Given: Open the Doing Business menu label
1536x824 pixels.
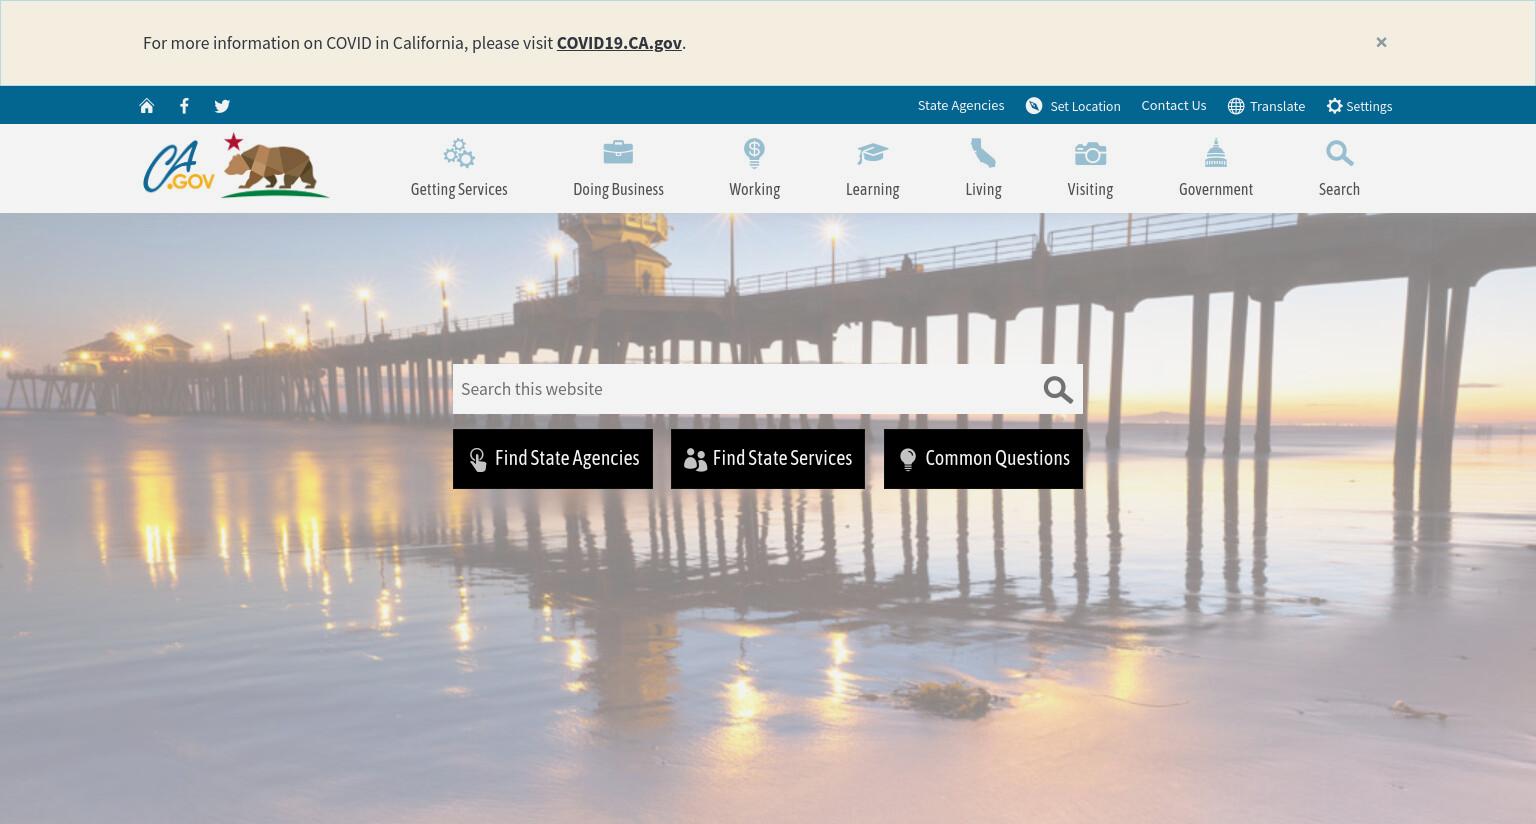Looking at the screenshot, I should click(618, 189).
